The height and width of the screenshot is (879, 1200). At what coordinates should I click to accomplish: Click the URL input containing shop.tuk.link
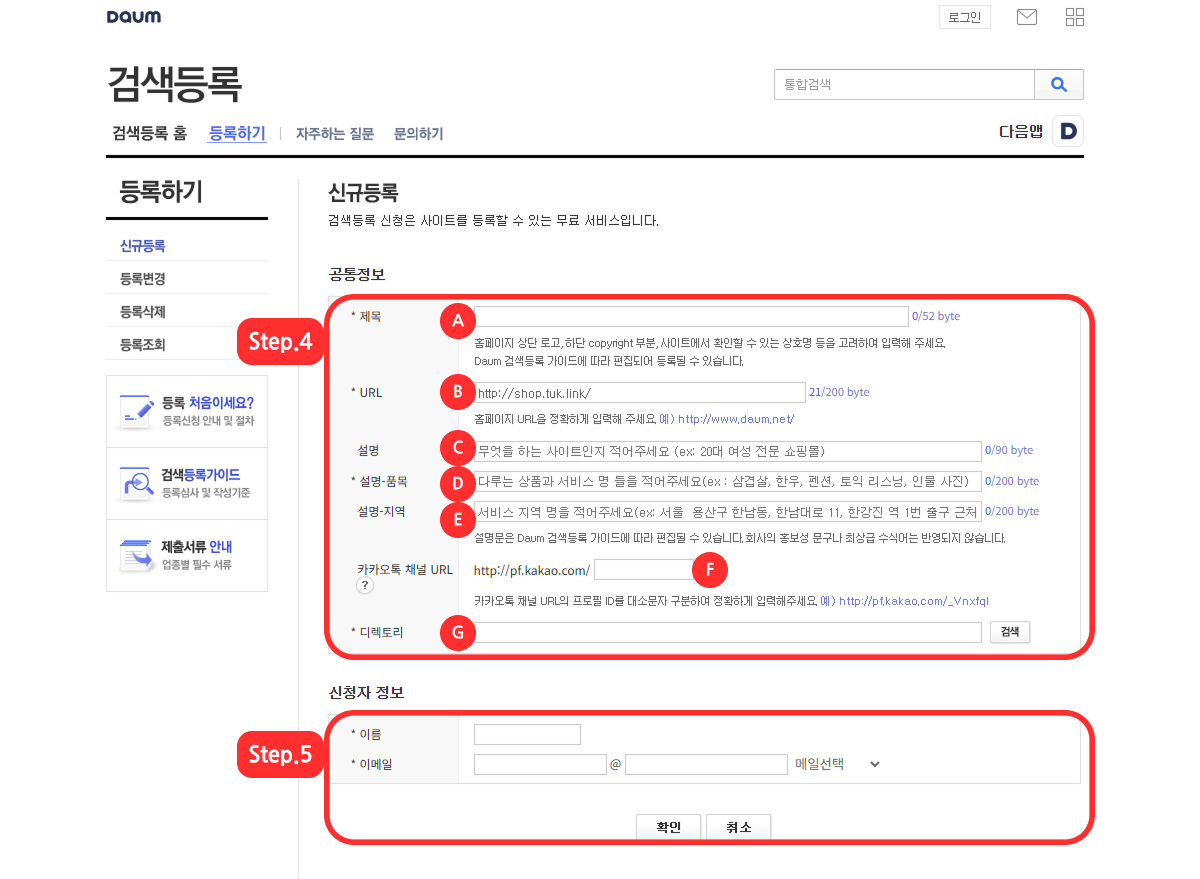tap(640, 392)
